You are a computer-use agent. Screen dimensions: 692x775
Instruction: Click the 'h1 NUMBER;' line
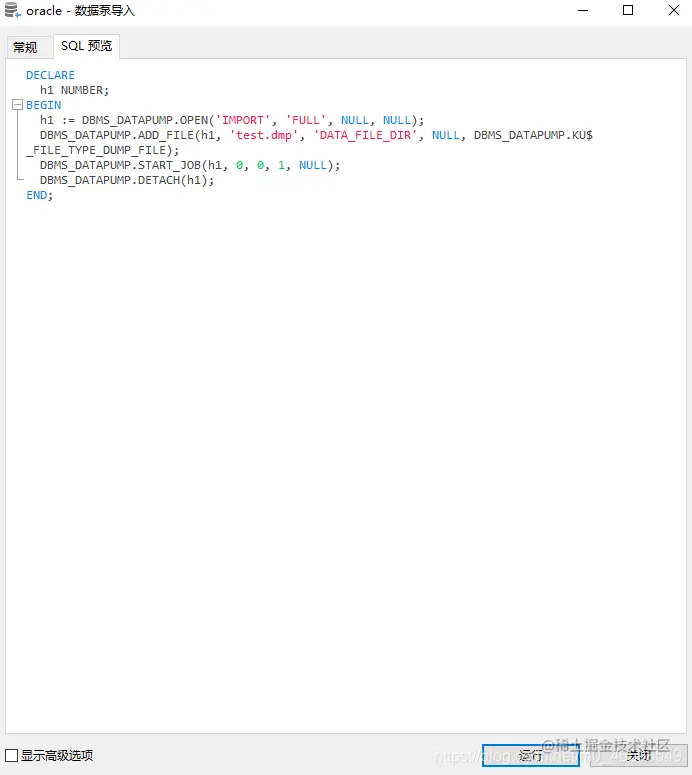(x=74, y=90)
